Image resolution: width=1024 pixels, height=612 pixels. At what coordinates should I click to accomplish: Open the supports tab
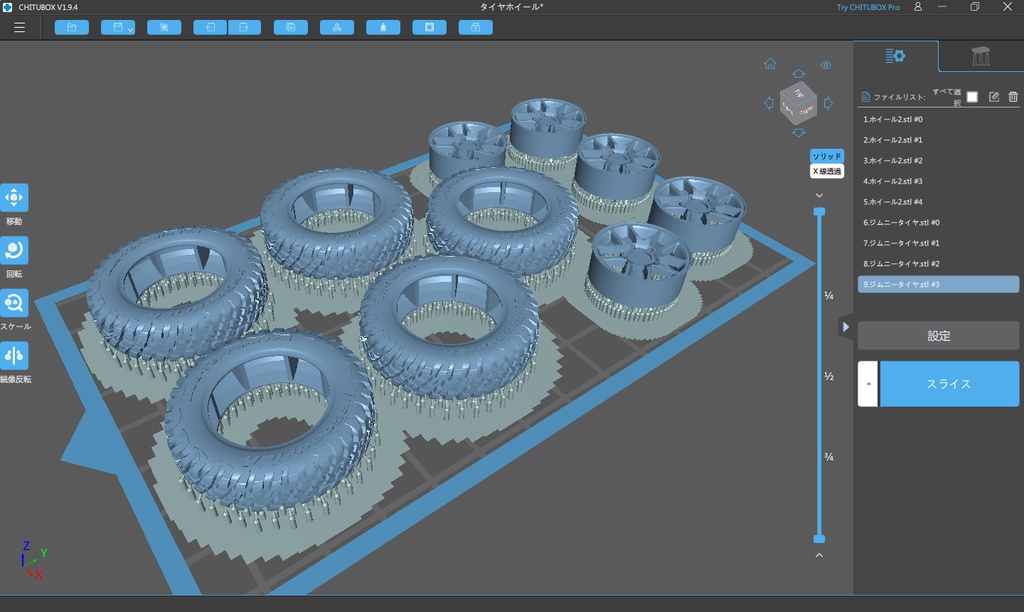click(981, 56)
